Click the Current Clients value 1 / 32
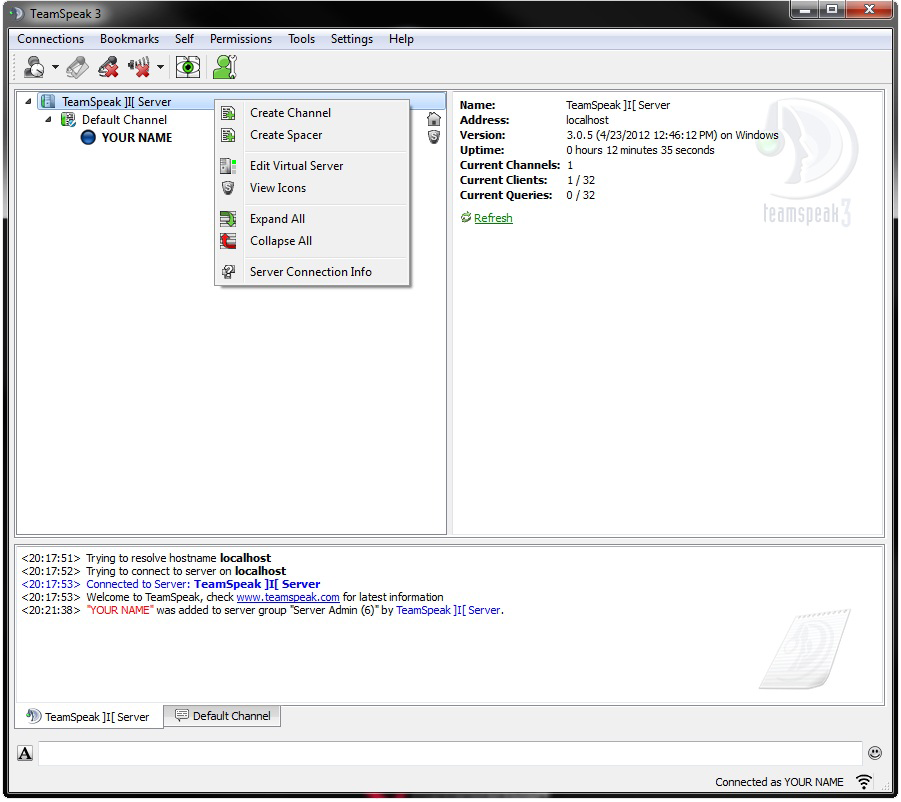This screenshot has height=802, width=901. (580, 180)
